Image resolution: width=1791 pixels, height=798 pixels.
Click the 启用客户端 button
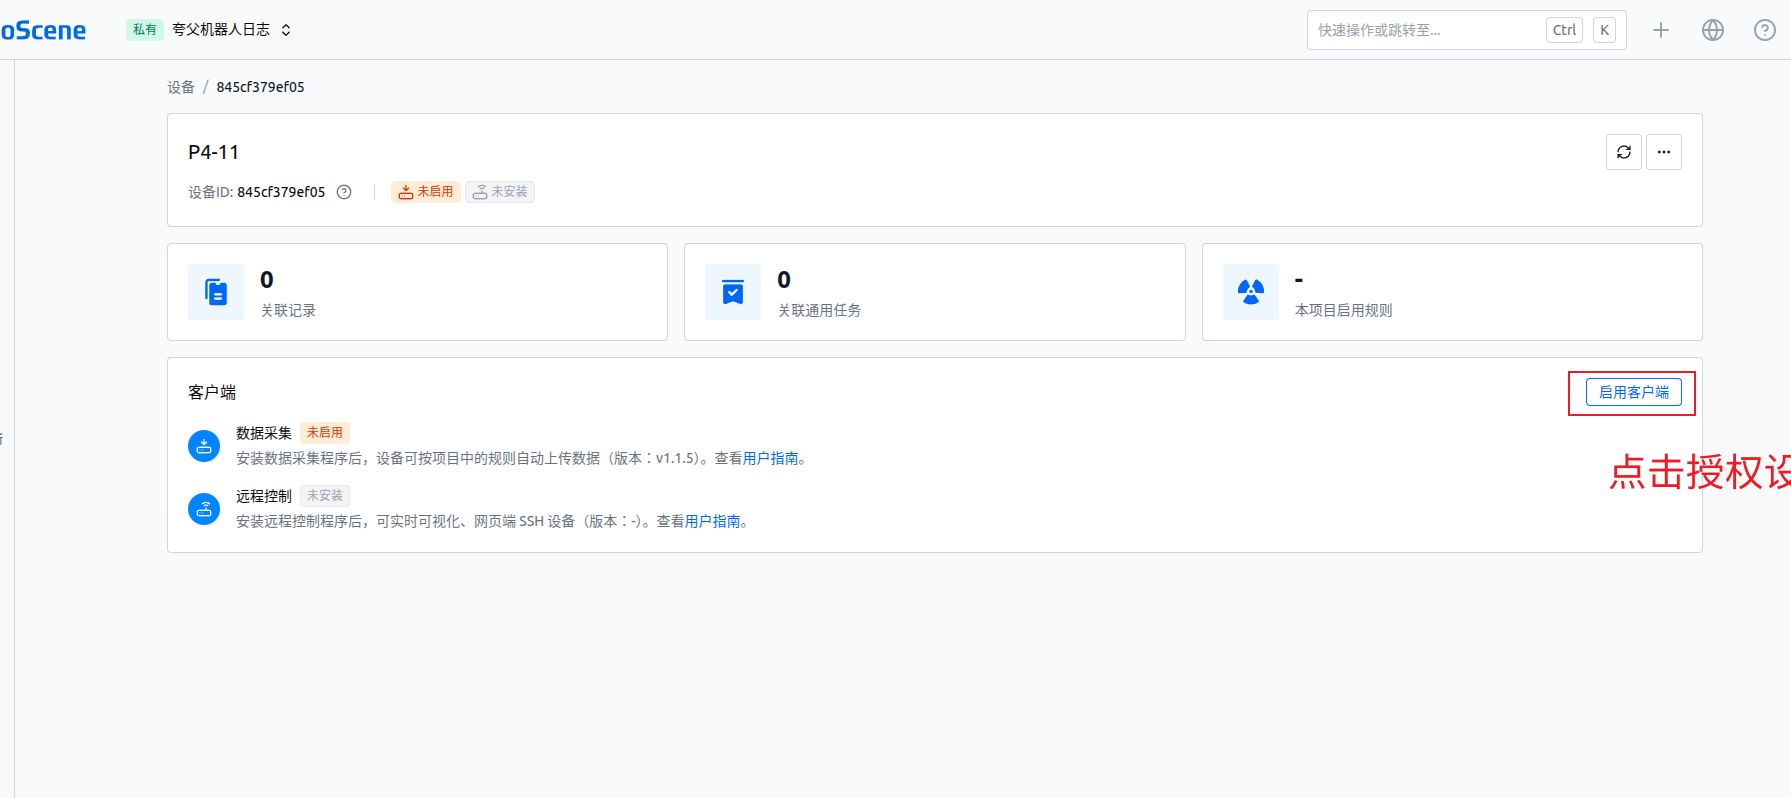pyautogui.click(x=1633, y=392)
